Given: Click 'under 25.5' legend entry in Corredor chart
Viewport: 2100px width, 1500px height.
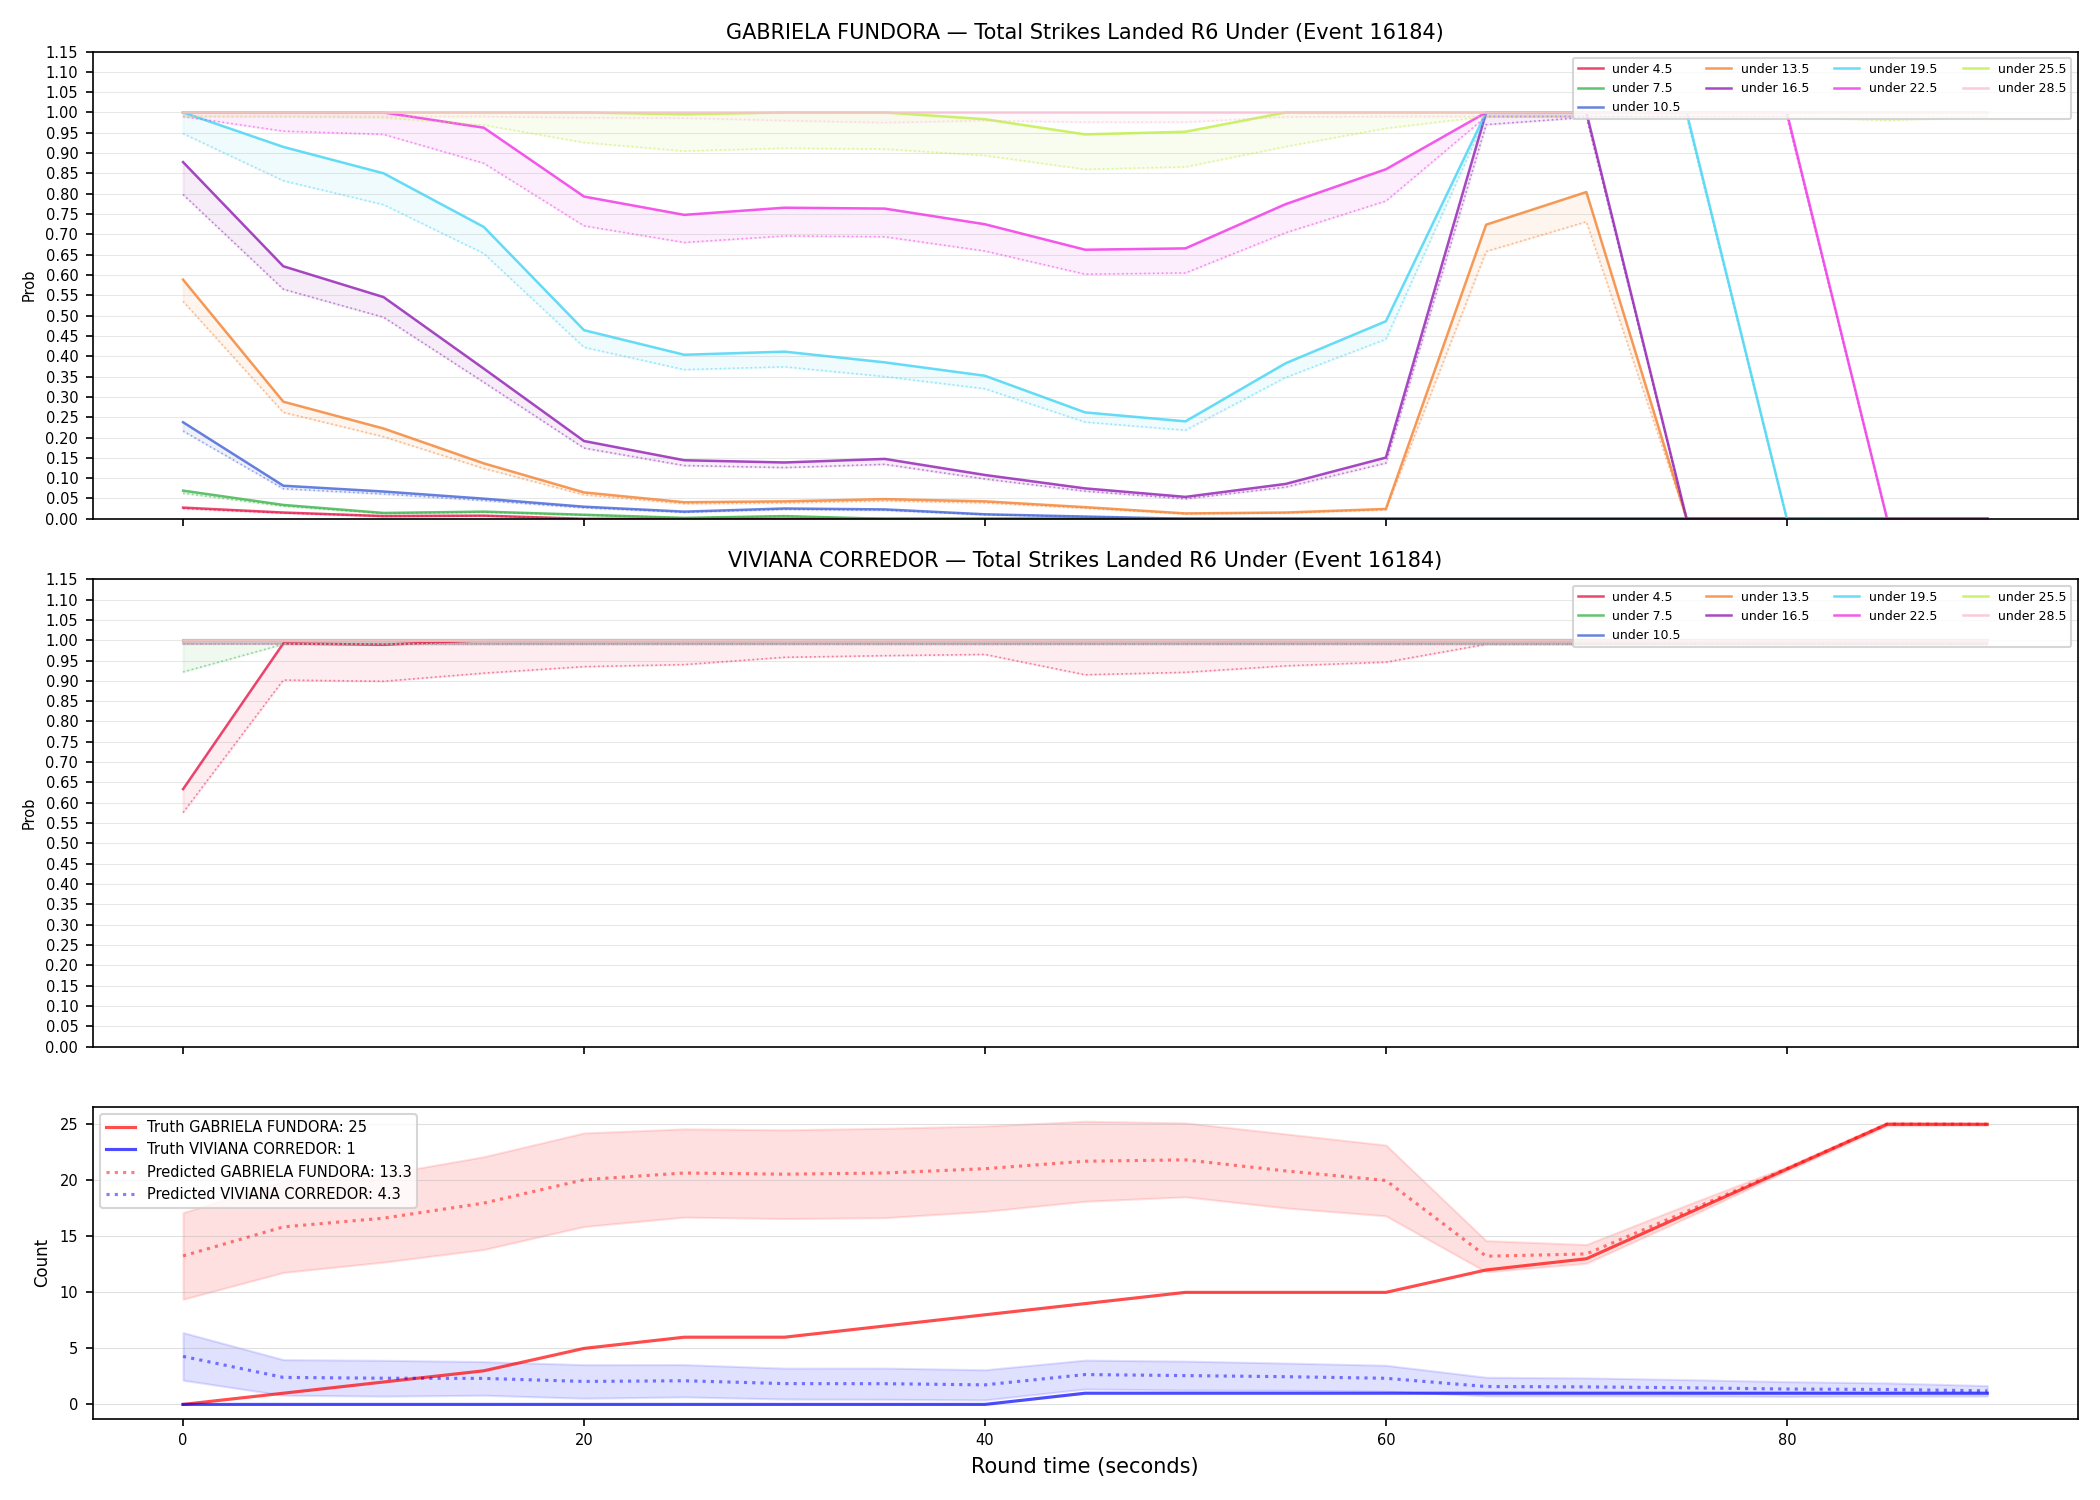Looking at the screenshot, I should 2015,597.
